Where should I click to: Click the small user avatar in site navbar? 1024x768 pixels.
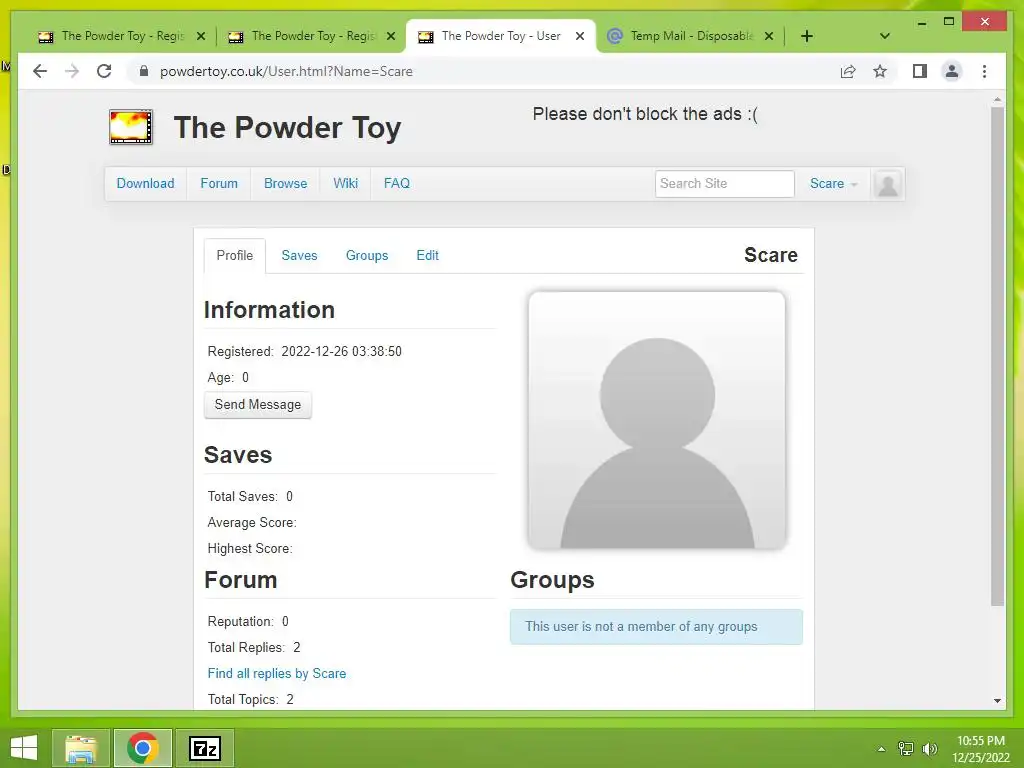[x=888, y=184]
